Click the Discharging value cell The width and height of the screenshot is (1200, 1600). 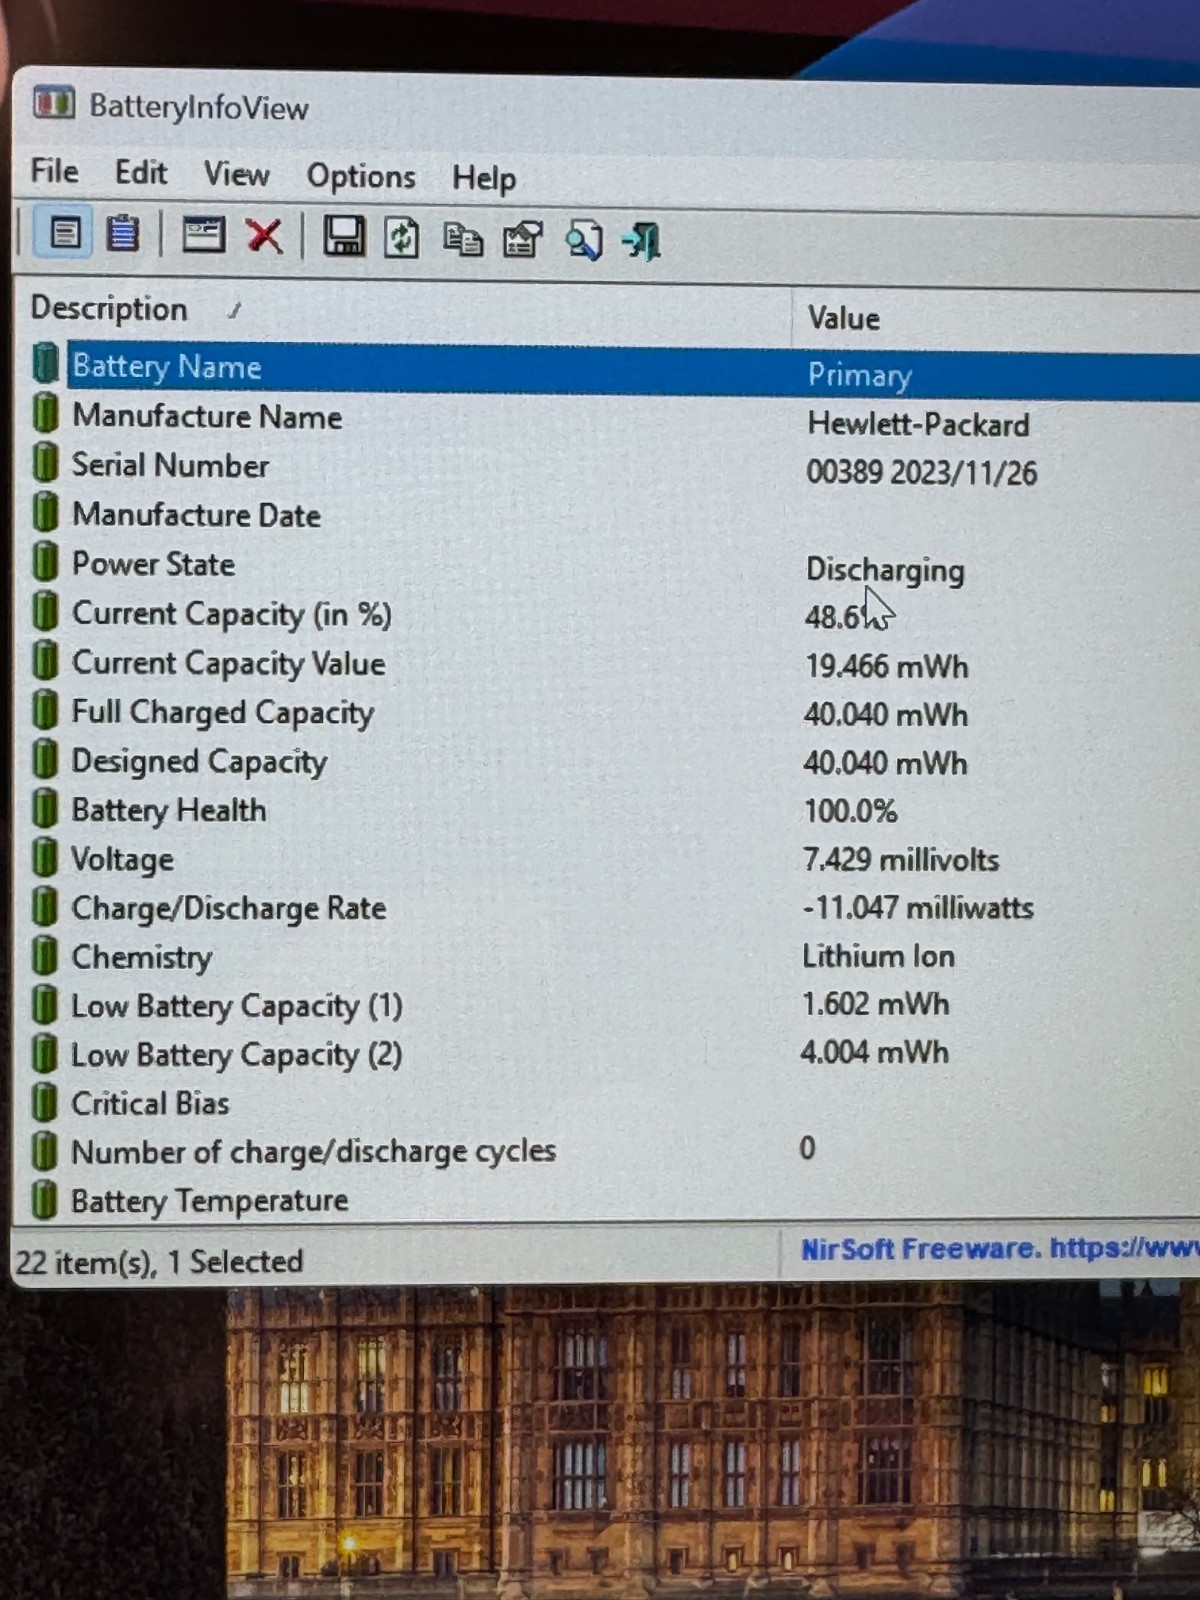point(885,570)
